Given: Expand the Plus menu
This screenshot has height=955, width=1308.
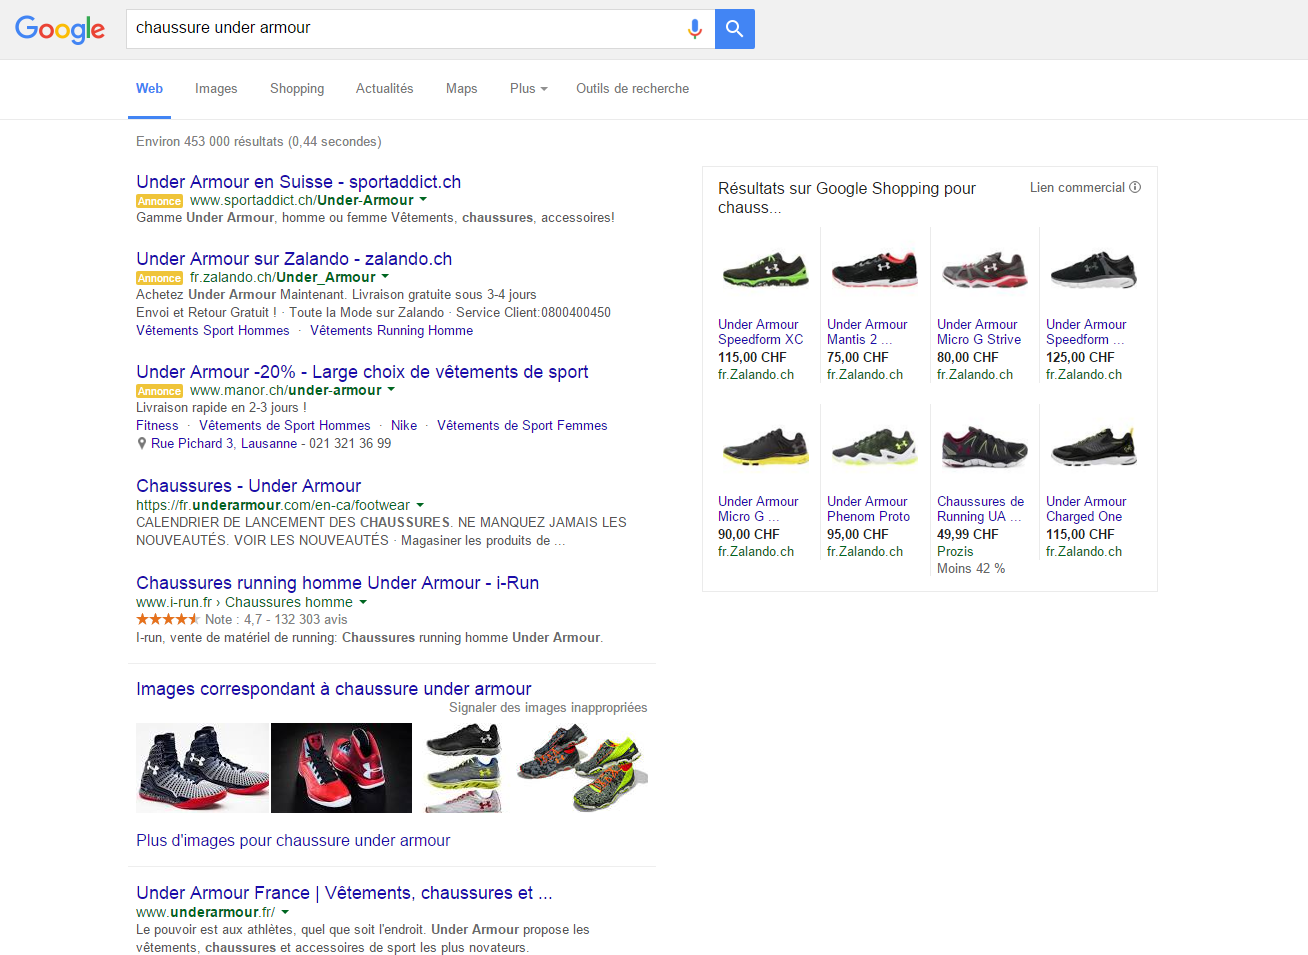Looking at the screenshot, I should click(x=528, y=88).
